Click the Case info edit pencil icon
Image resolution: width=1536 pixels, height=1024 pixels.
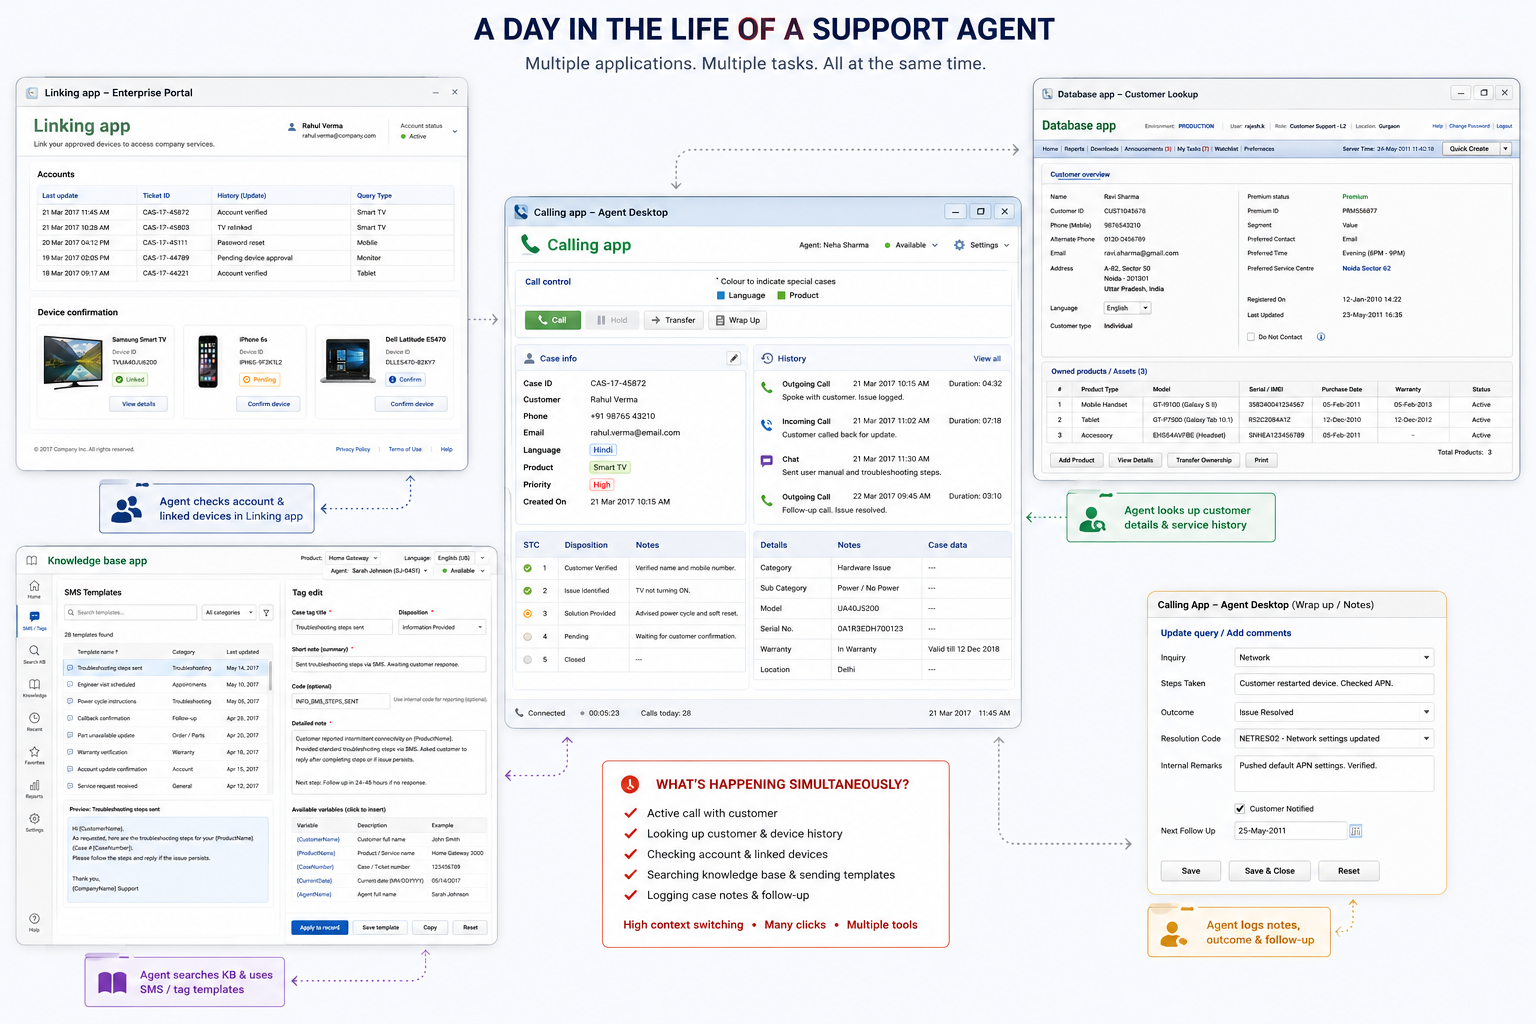coord(734,358)
